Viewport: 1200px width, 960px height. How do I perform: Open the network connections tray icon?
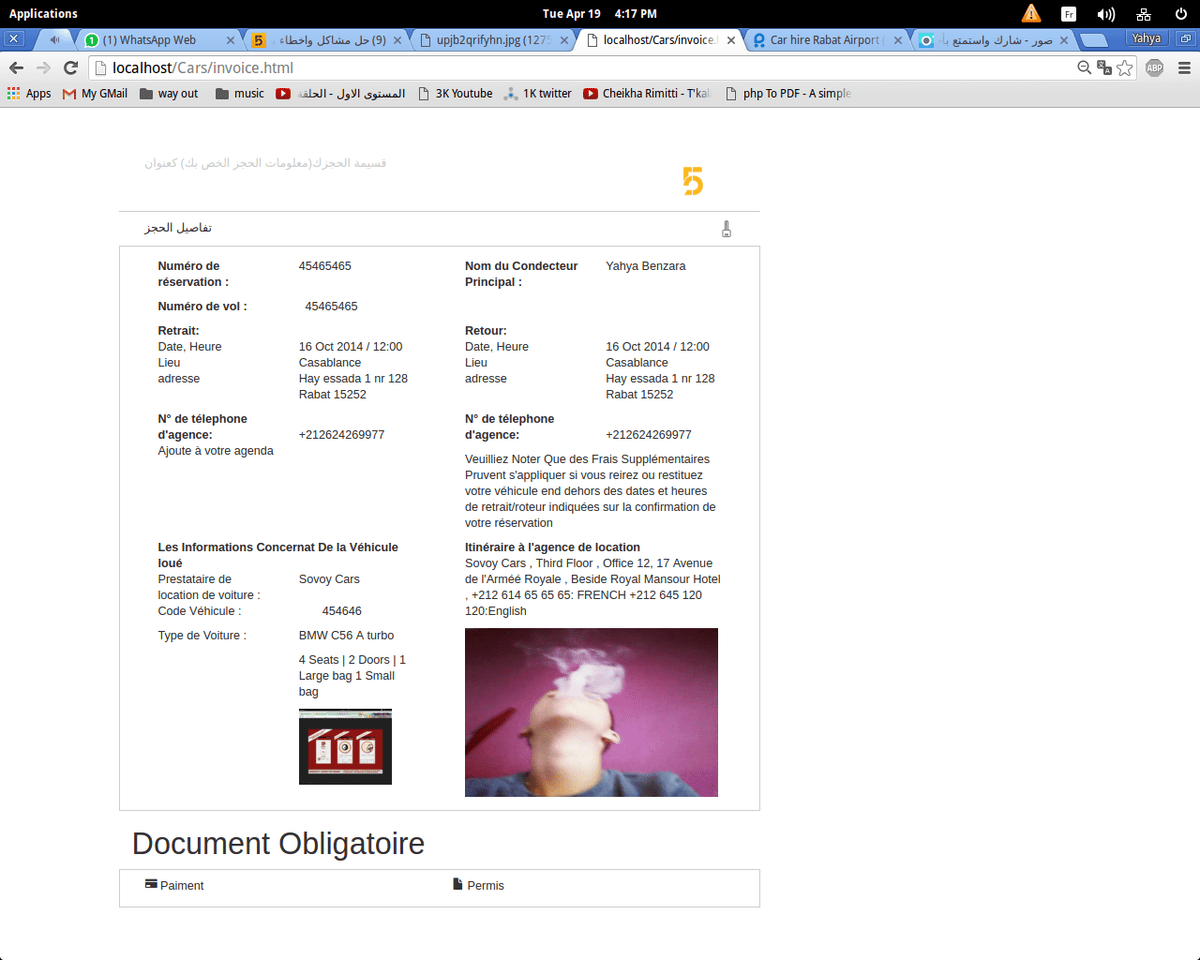click(1143, 13)
